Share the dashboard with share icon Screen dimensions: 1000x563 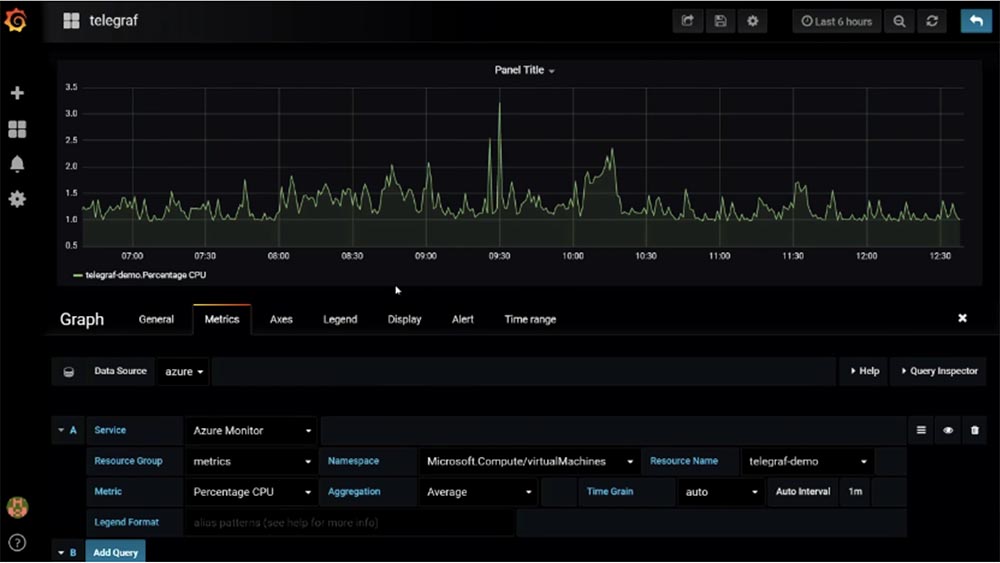[688, 21]
